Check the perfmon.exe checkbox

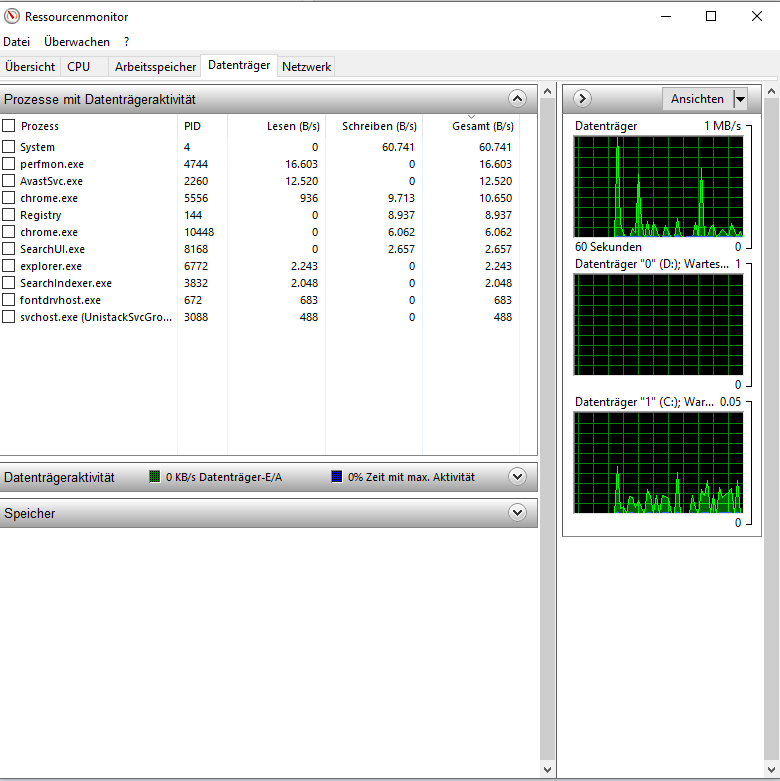8,163
